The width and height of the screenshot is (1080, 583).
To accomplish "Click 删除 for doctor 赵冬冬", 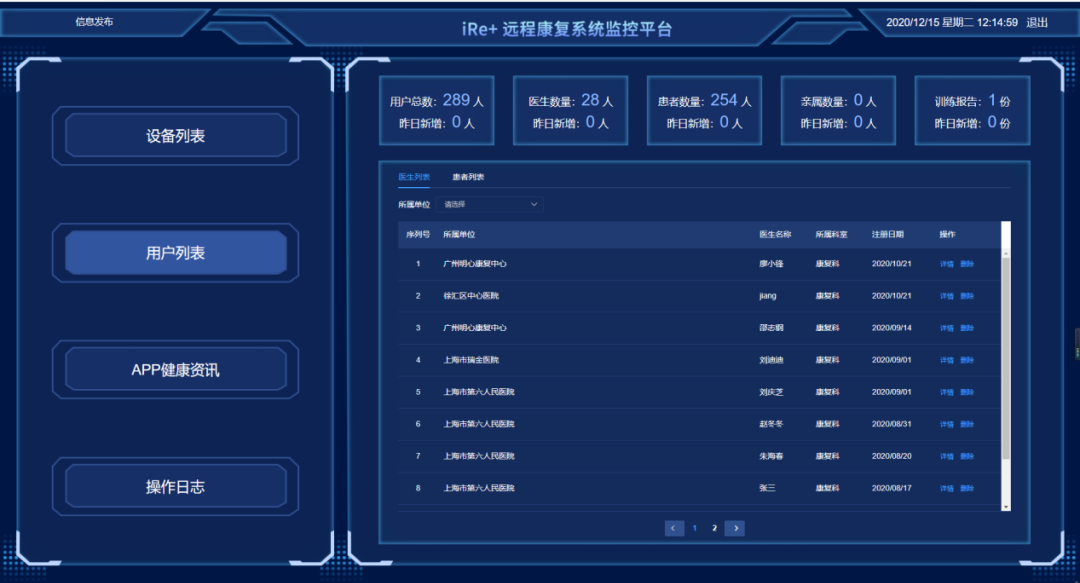I will pos(967,424).
